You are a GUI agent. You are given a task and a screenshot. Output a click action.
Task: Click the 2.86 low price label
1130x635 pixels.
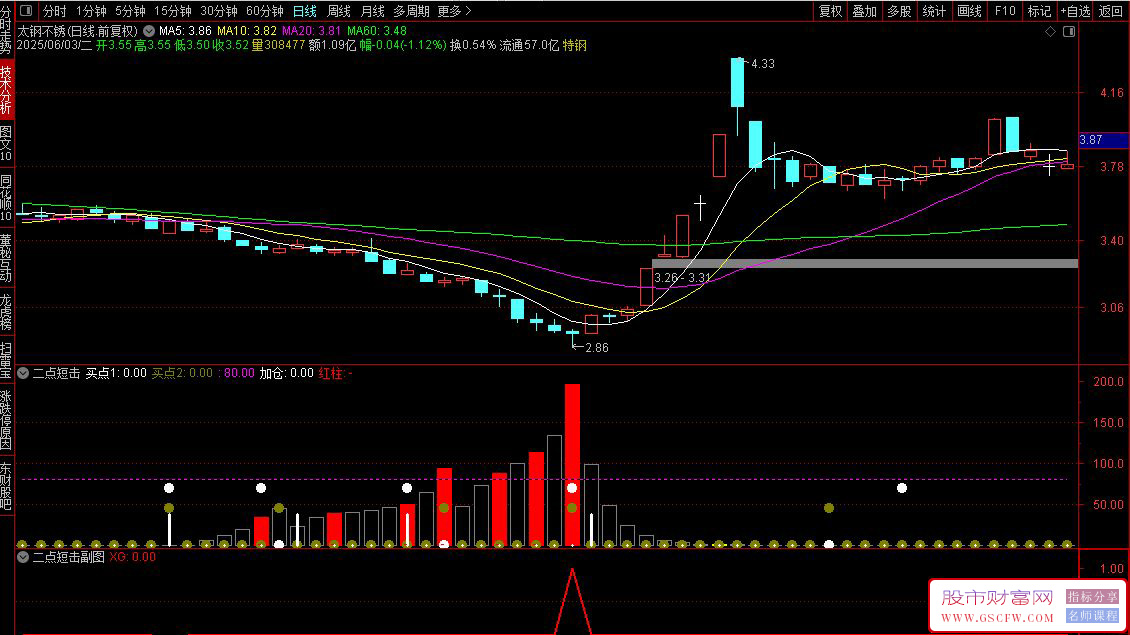pyautogui.click(x=597, y=347)
